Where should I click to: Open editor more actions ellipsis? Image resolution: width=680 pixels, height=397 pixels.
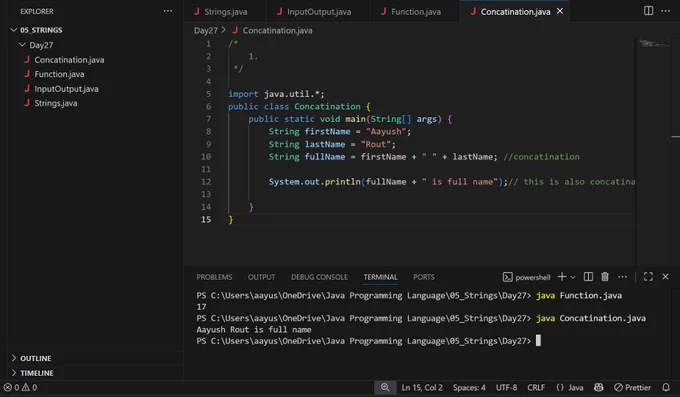pyautogui.click(x=666, y=11)
